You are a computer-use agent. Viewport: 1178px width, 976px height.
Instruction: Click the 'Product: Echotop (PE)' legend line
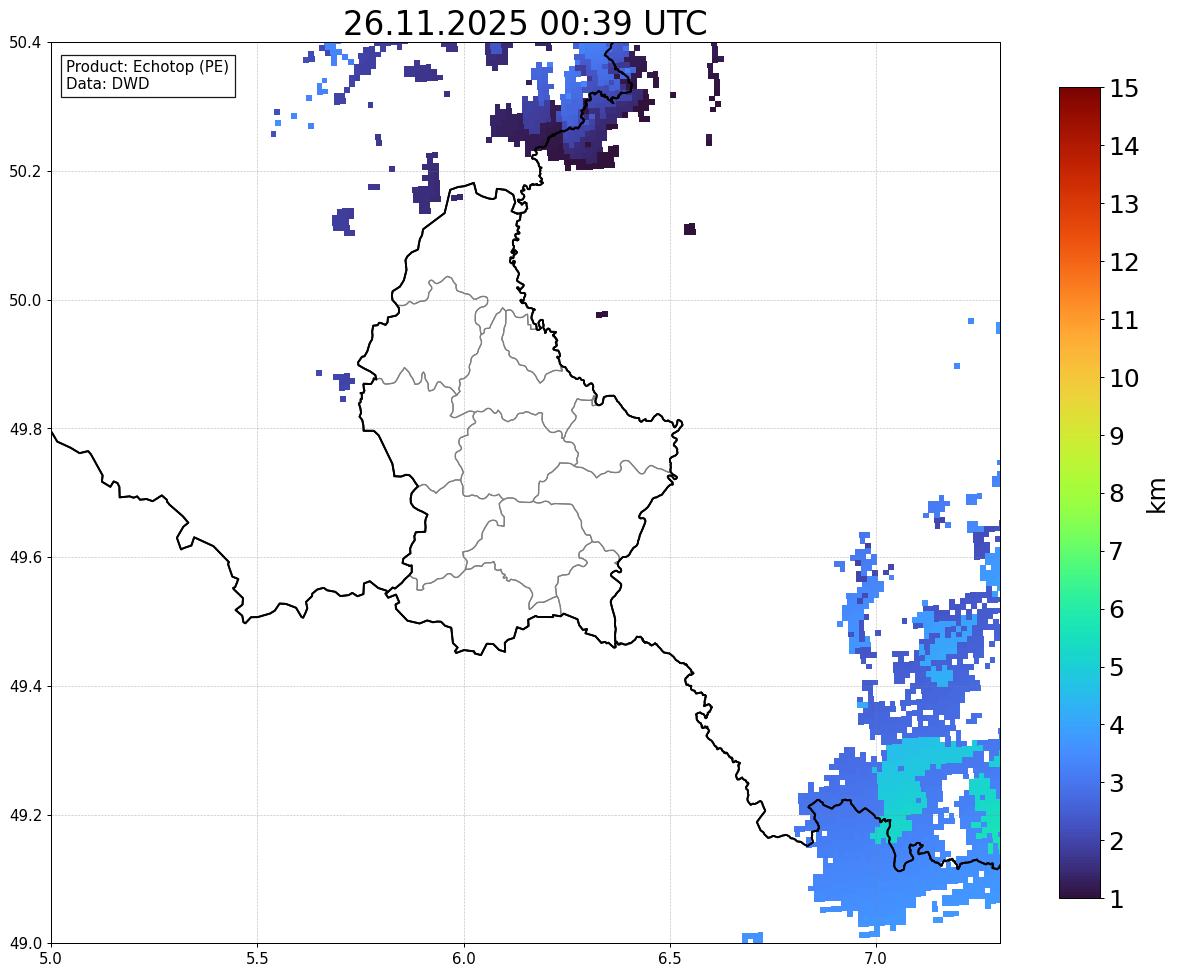[147, 67]
